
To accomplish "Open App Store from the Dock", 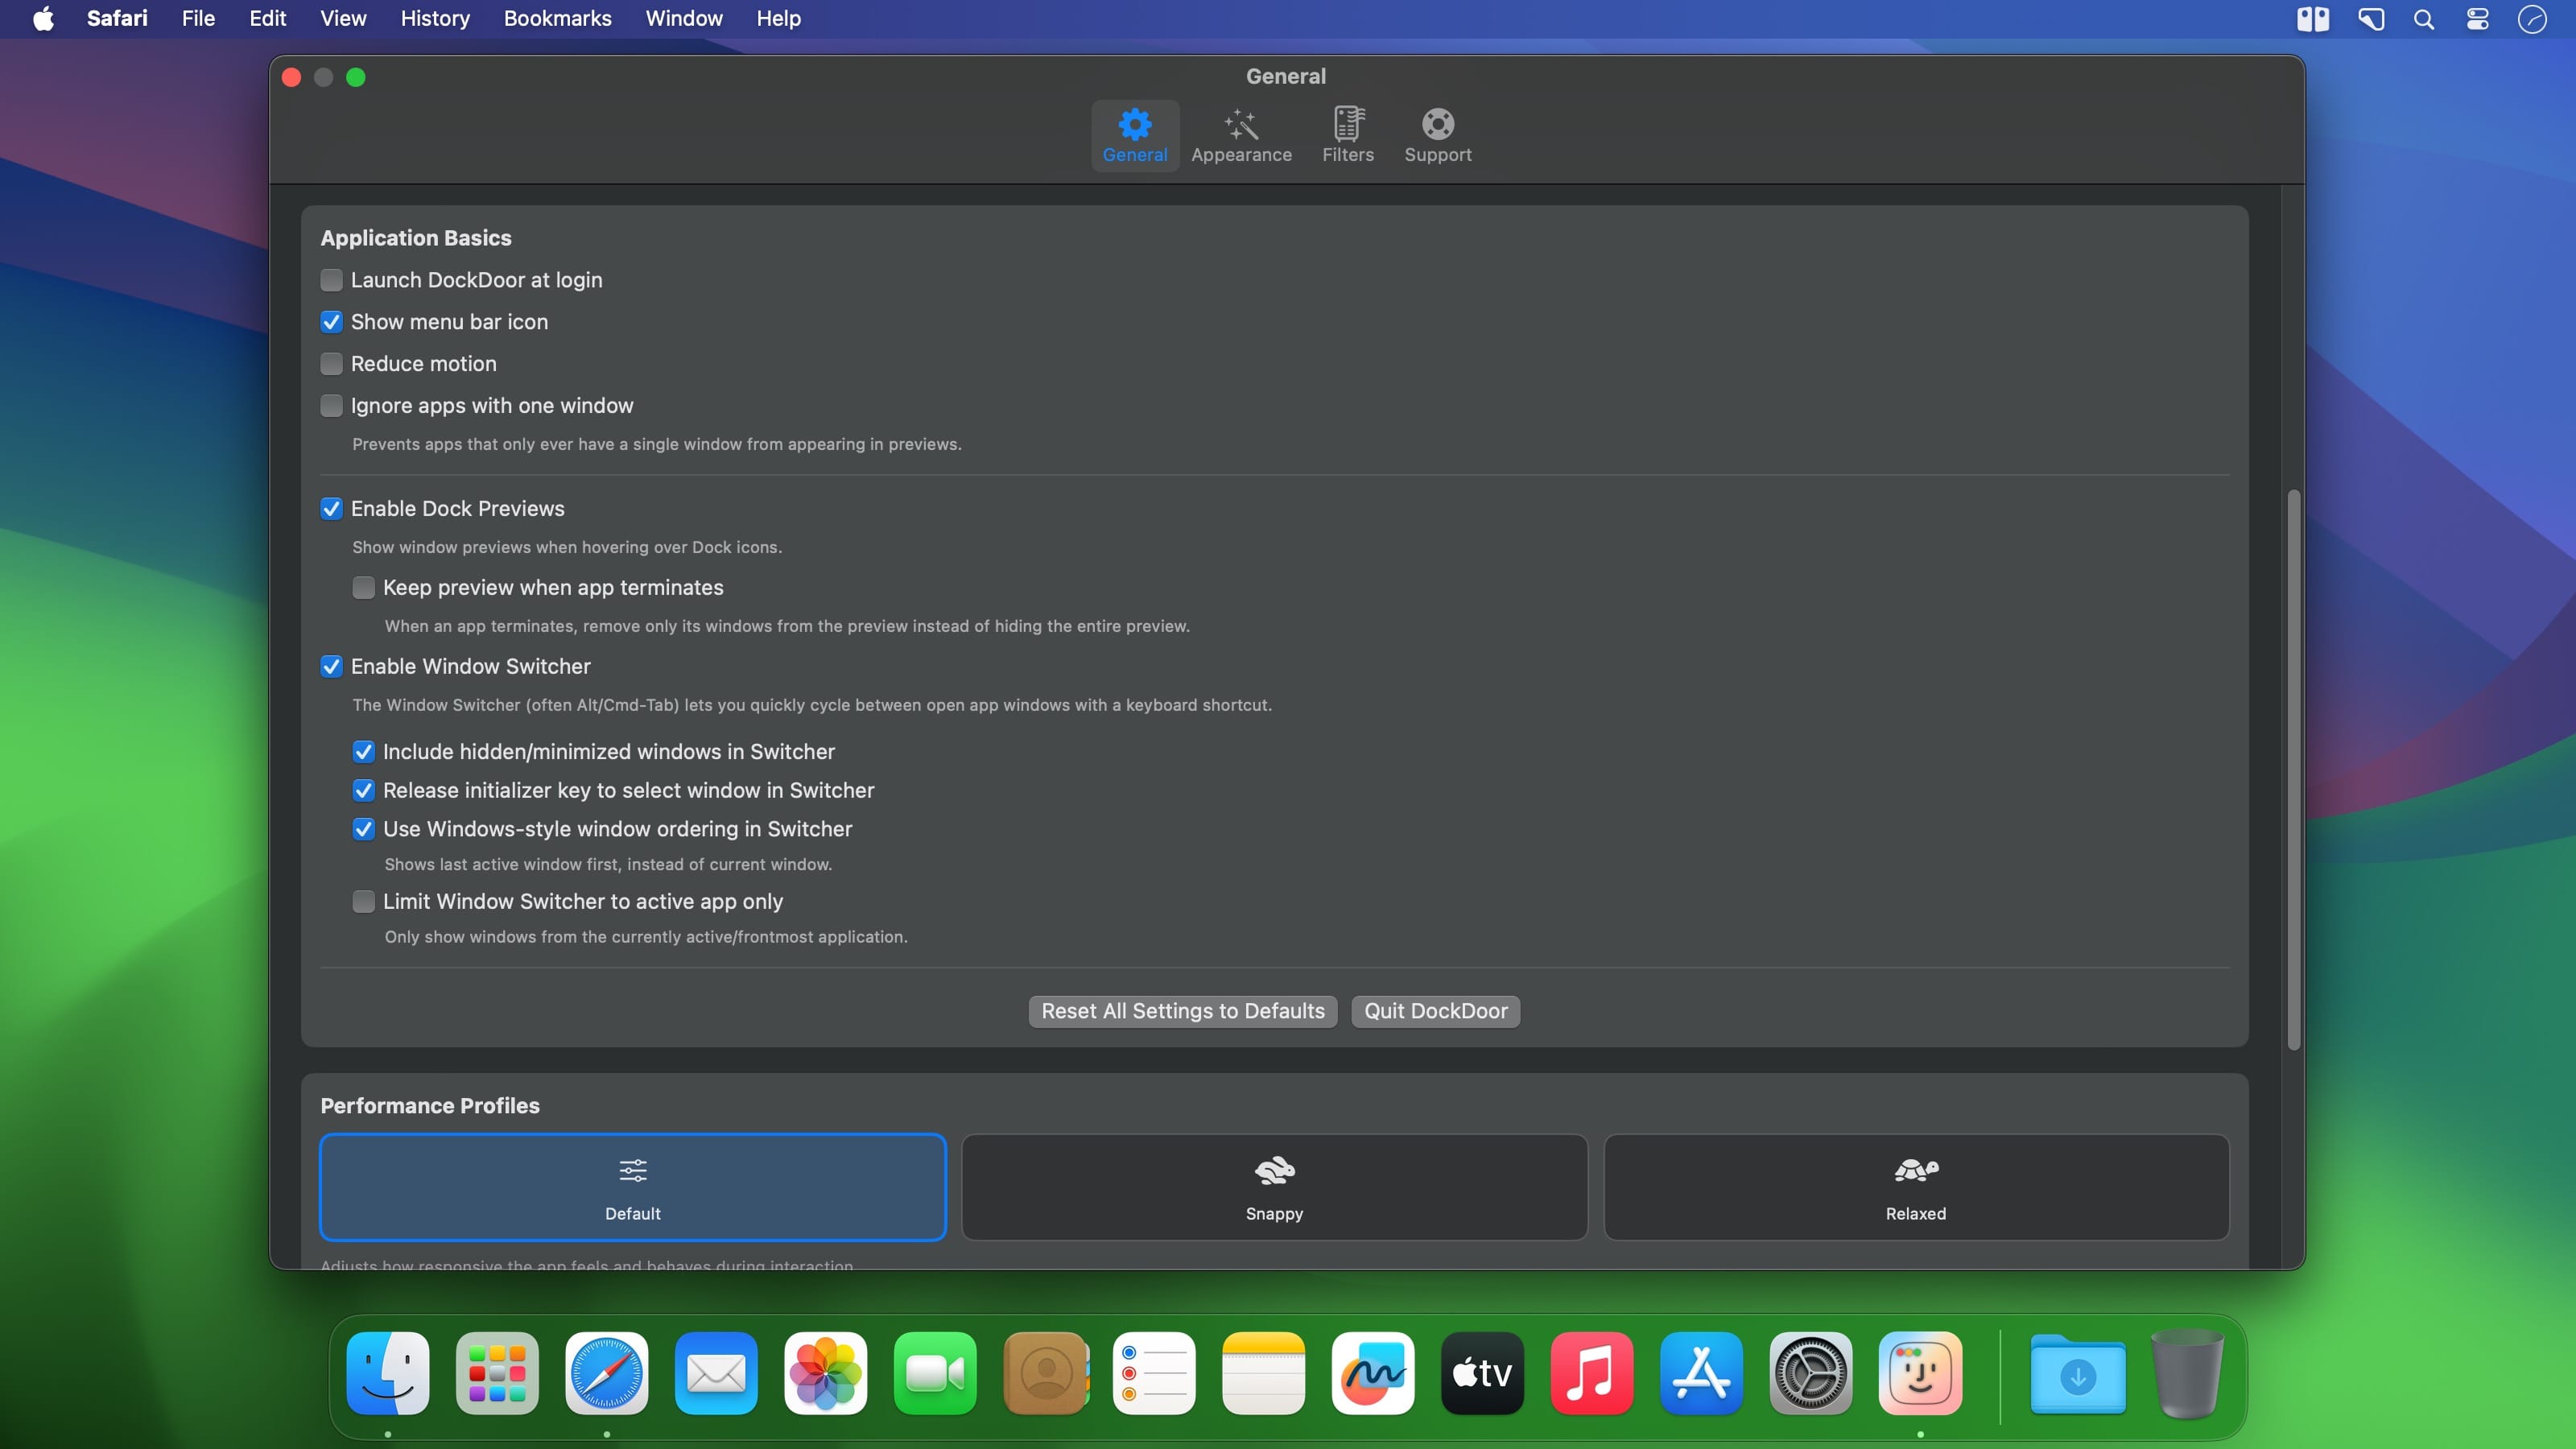I will click(1700, 1372).
